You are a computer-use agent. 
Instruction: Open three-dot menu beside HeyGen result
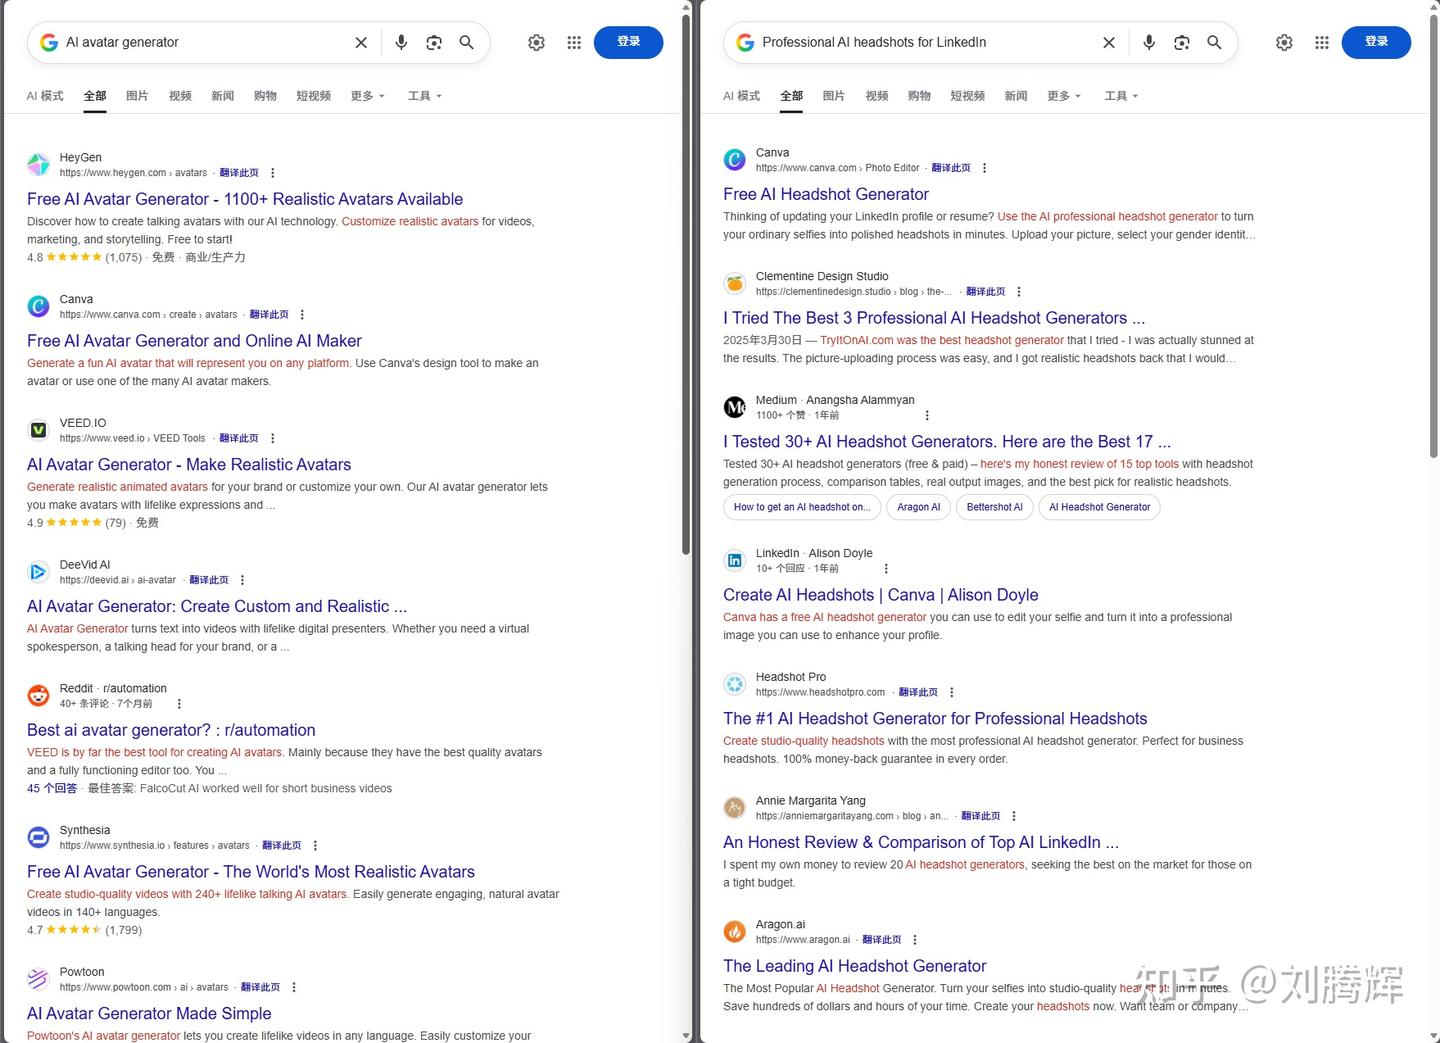(x=273, y=173)
